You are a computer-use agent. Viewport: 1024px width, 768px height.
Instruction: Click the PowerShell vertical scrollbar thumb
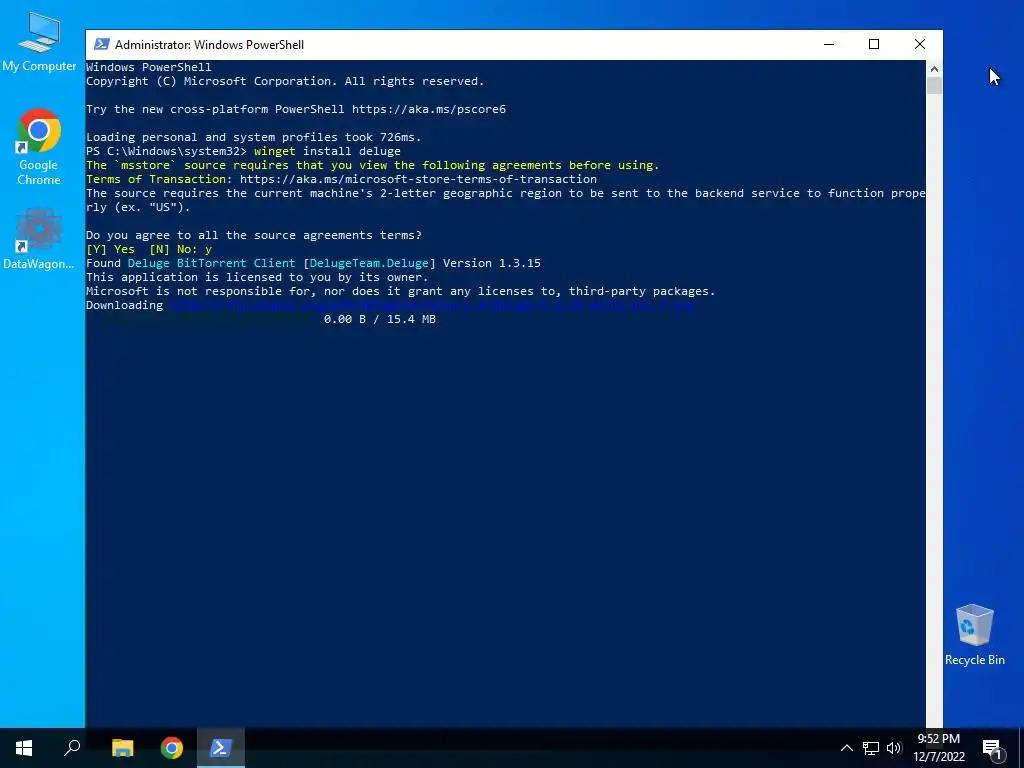pos(934,86)
